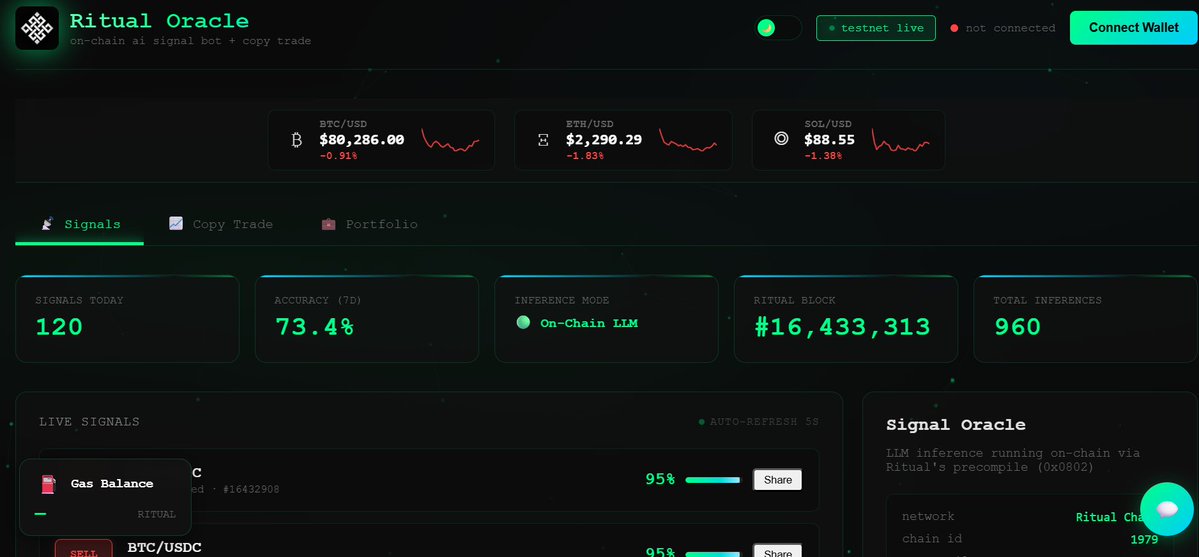Click the SELL badge on BTC/USDC signal

[x=83, y=549]
